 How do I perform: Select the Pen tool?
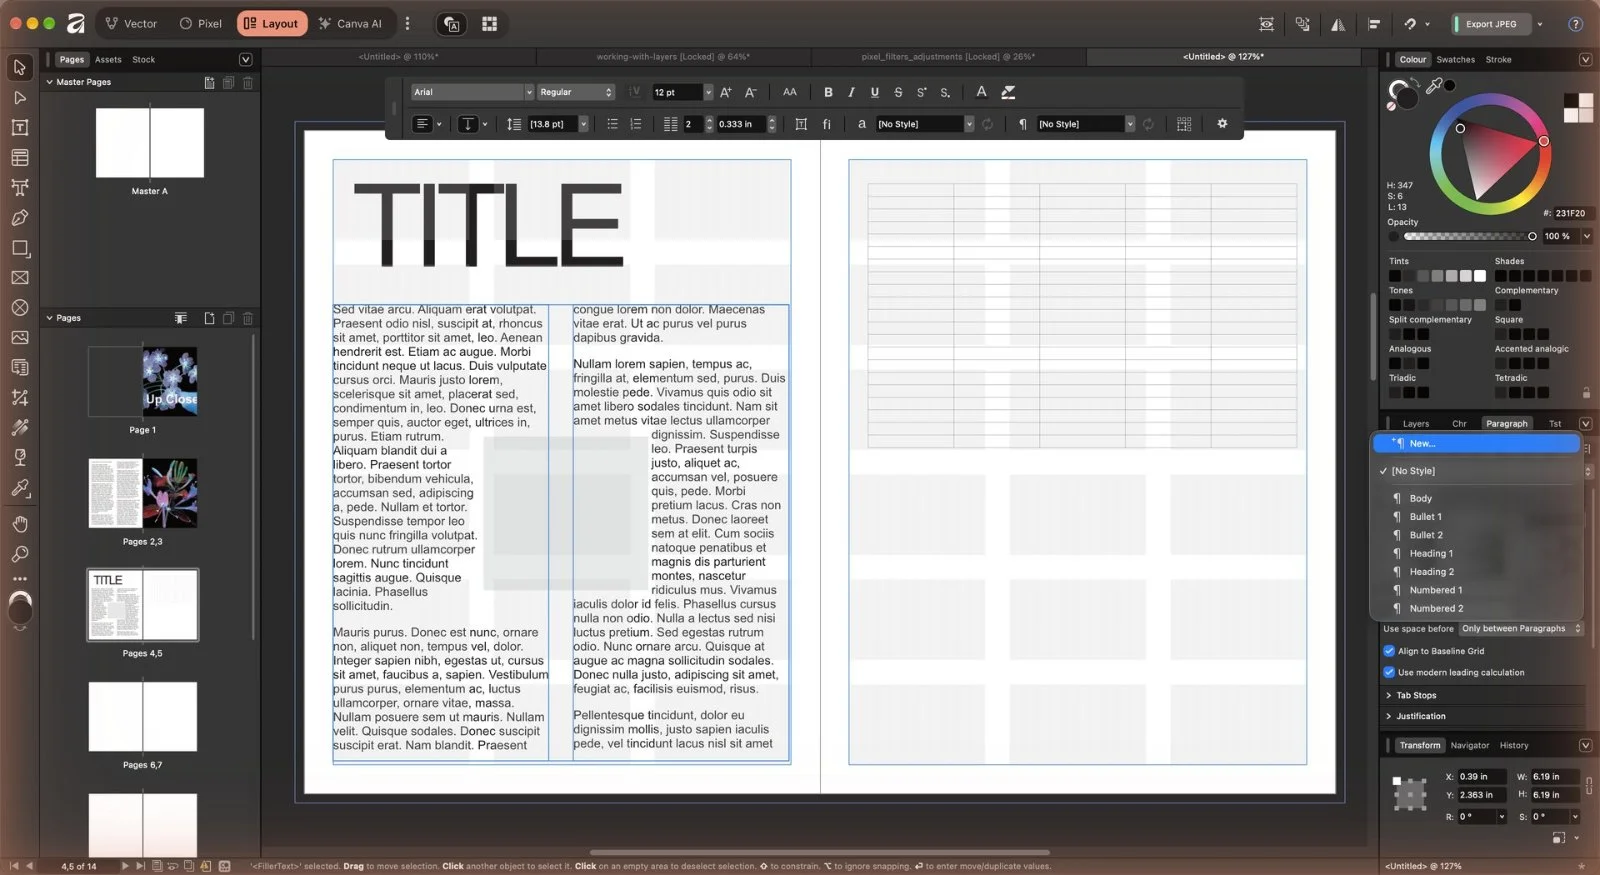[x=19, y=217]
